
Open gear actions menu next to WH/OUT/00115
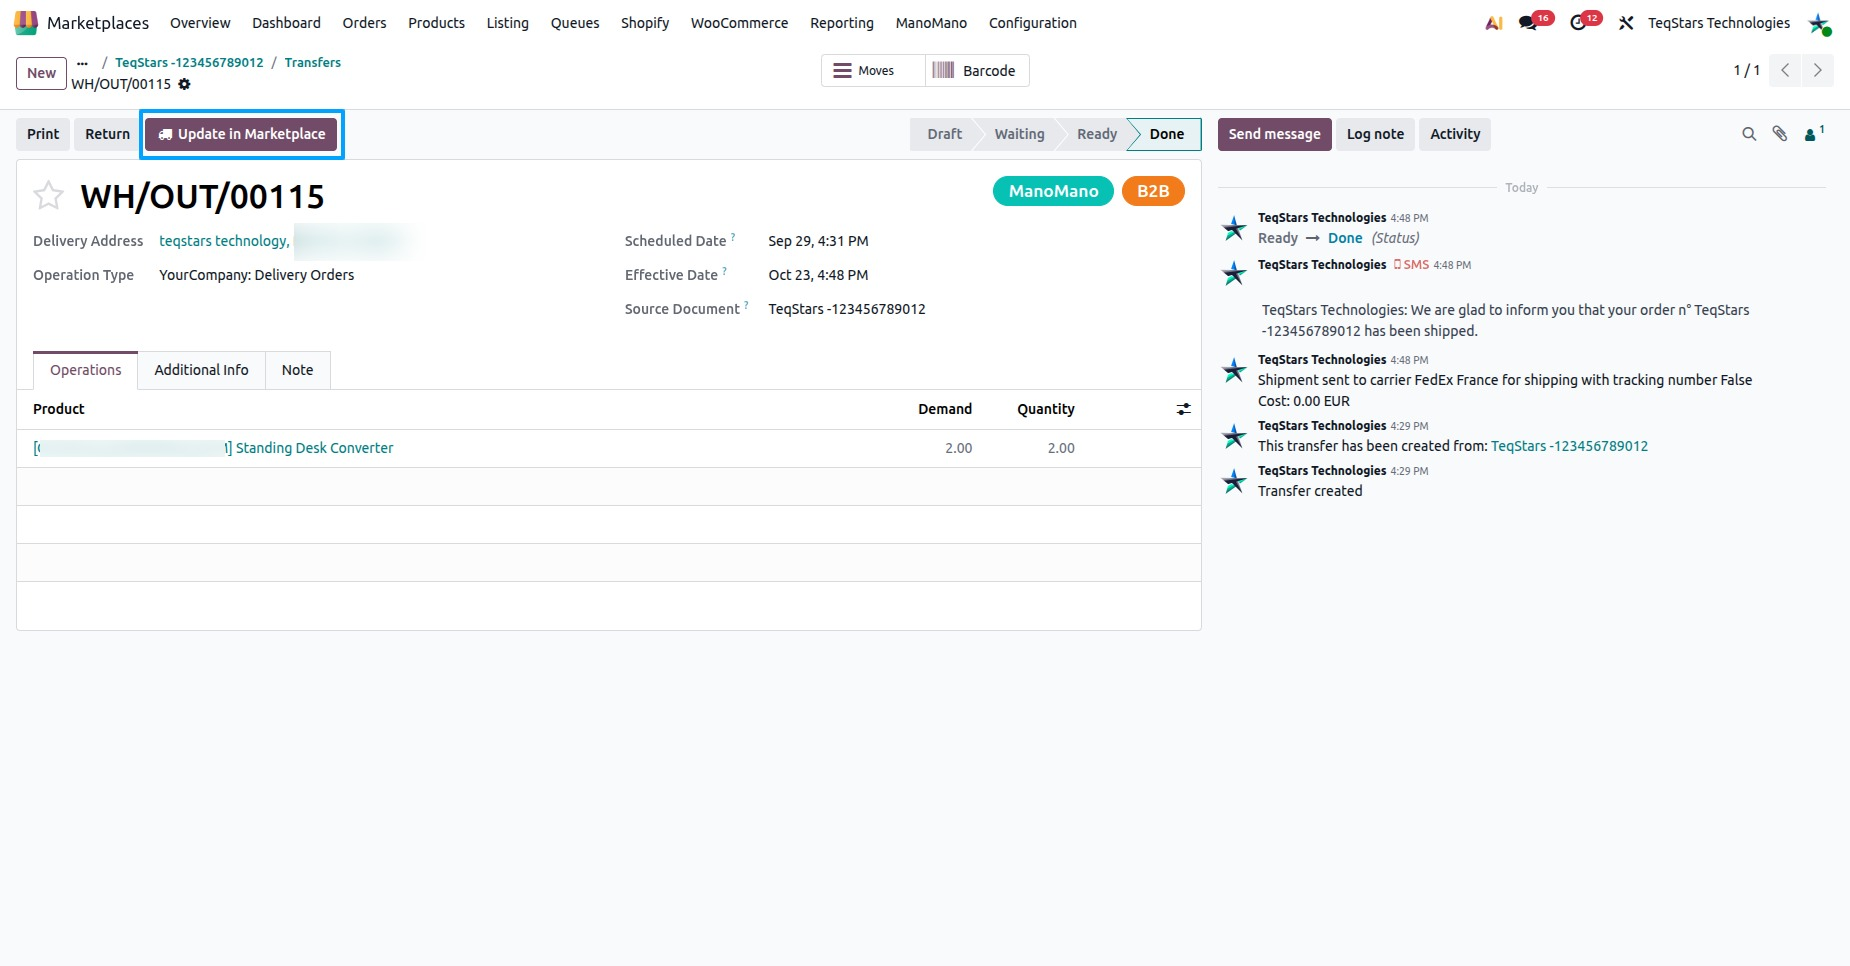coord(184,84)
